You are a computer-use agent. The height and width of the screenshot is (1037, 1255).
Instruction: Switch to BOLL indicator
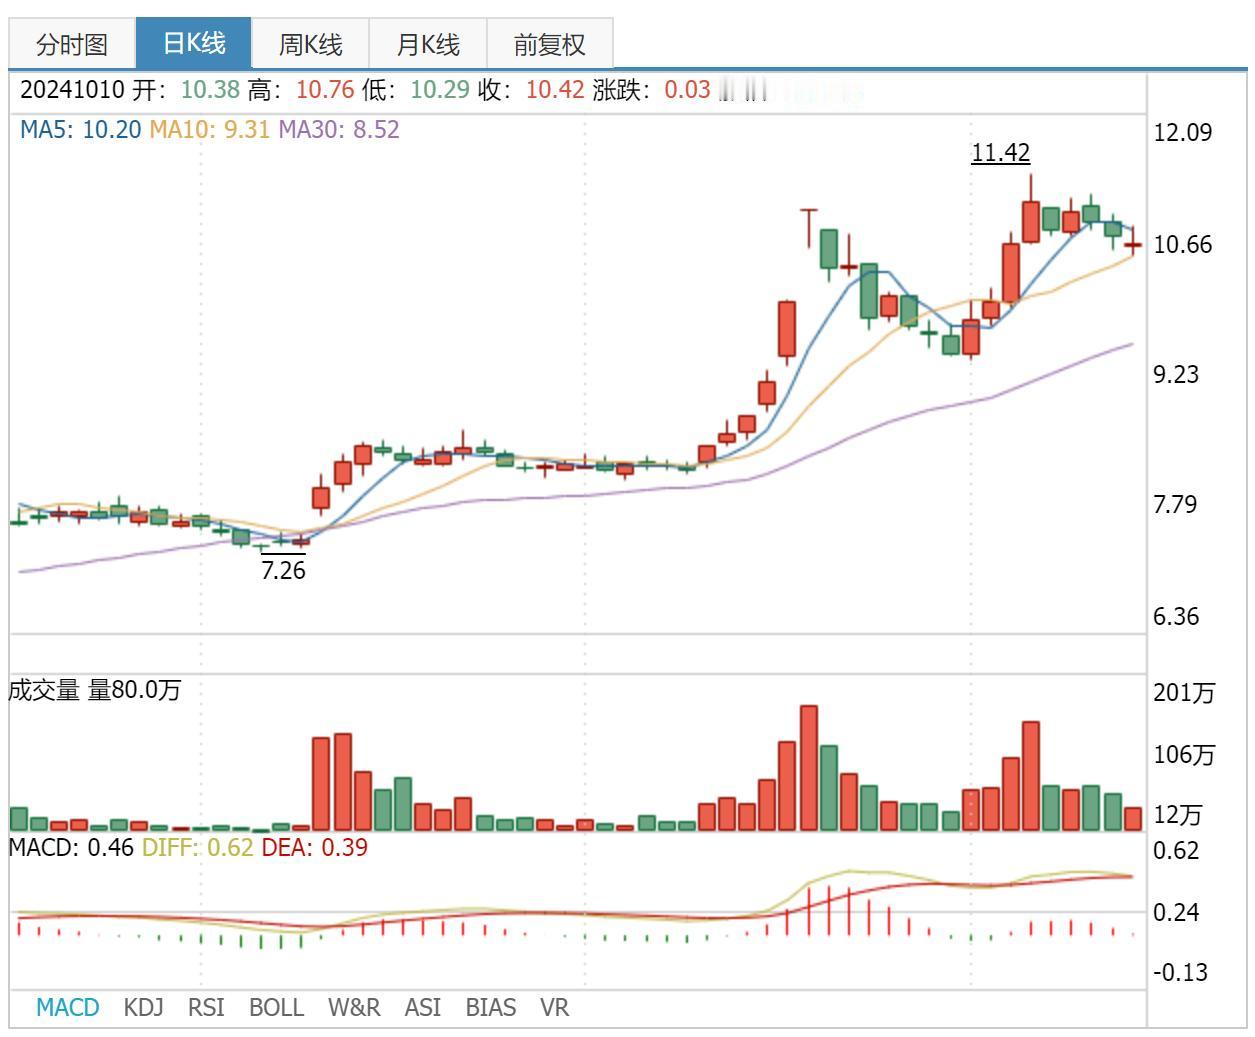pyautogui.click(x=276, y=1007)
